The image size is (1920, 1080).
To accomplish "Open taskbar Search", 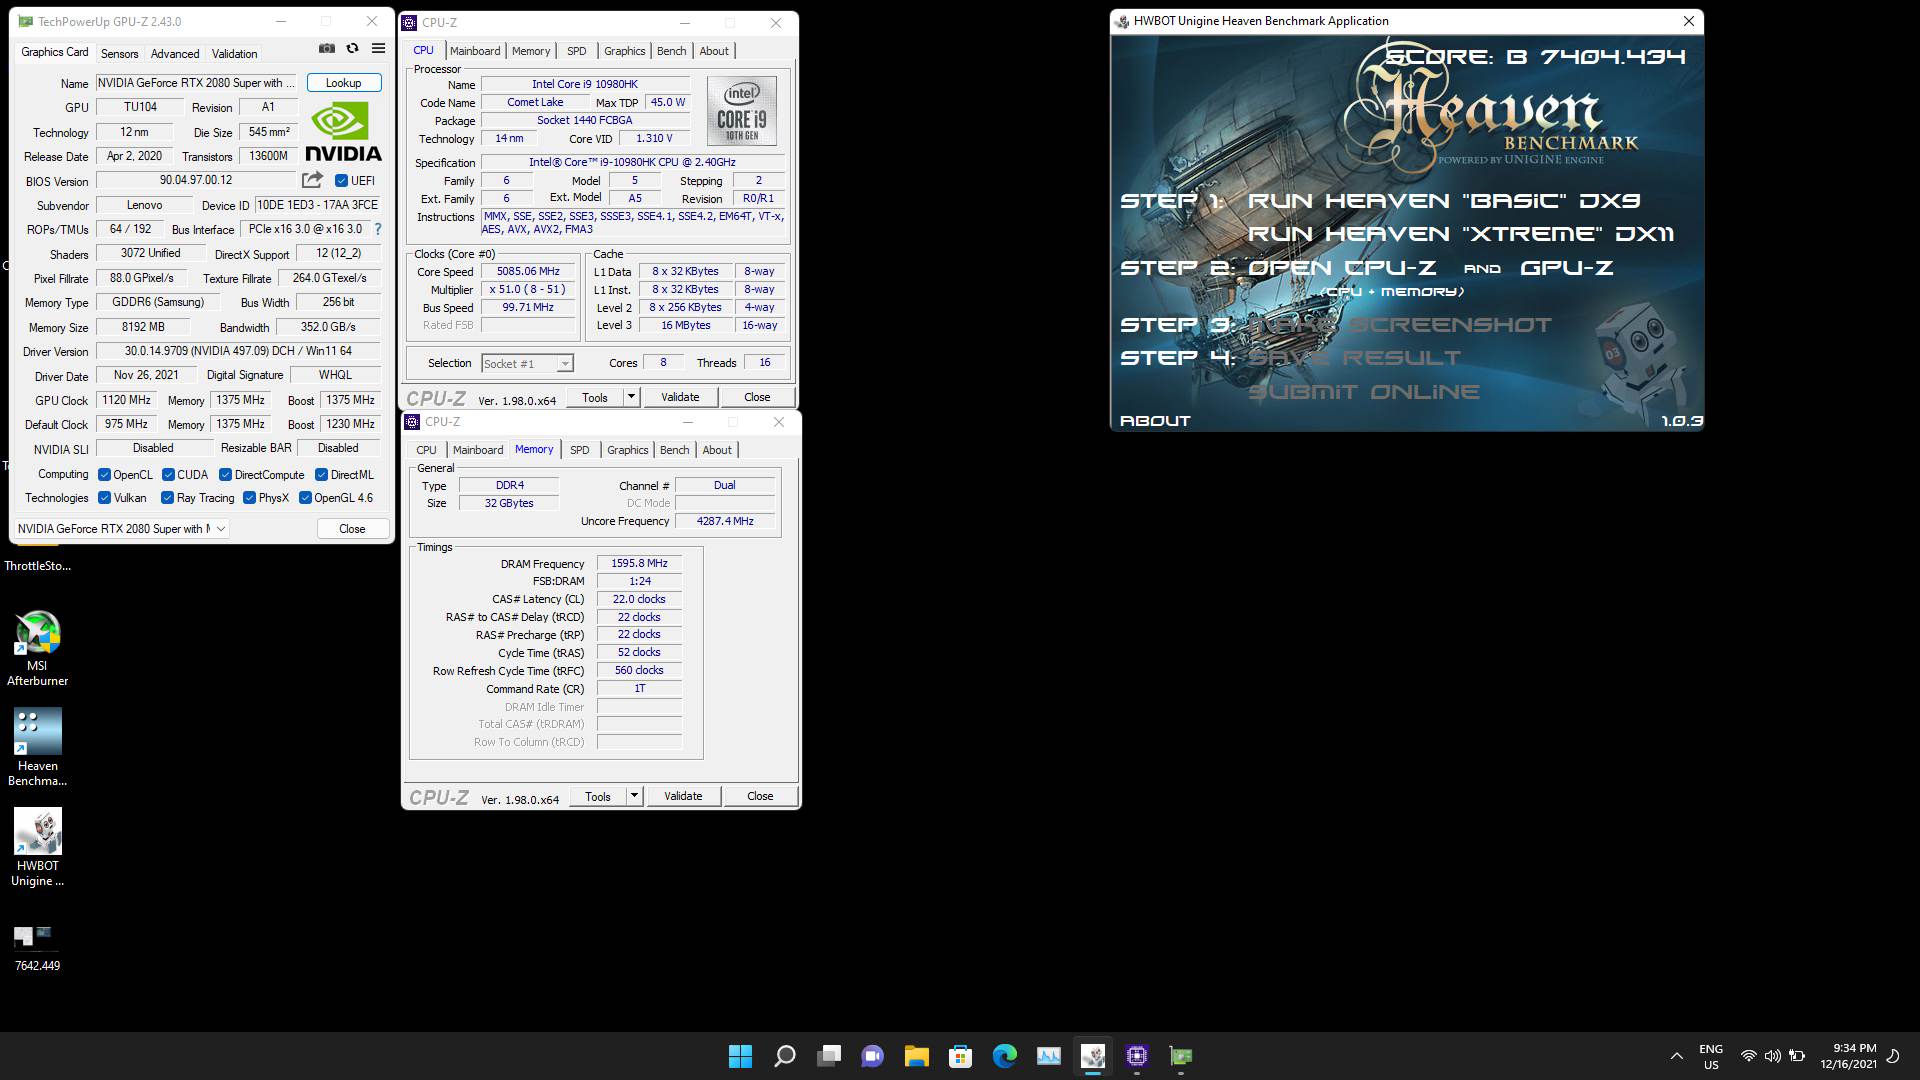I will [785, 1056].
